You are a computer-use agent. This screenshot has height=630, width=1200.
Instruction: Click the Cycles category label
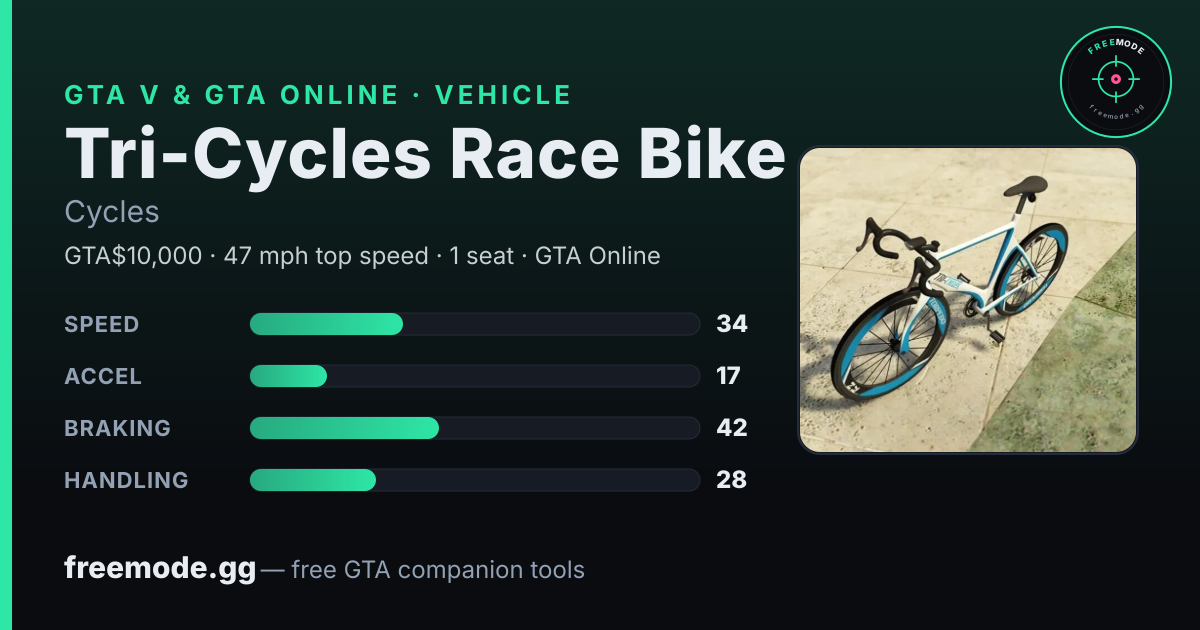(x=112, y=212)
